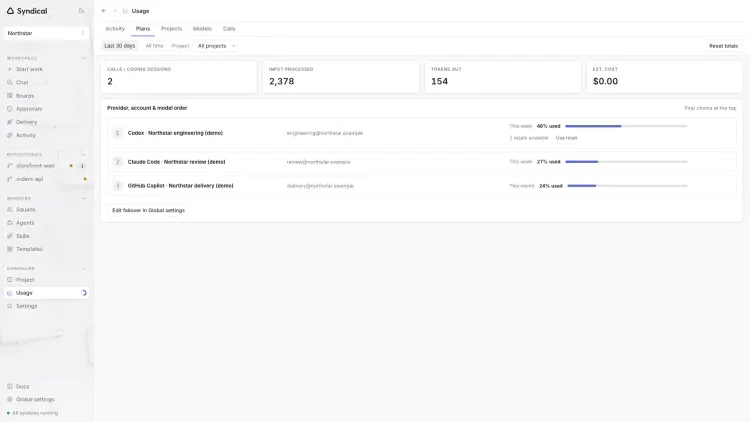Viewport: 750px width, 422px height.
Task: Click the All systems running status dot
Action: [x=8, y=413]
